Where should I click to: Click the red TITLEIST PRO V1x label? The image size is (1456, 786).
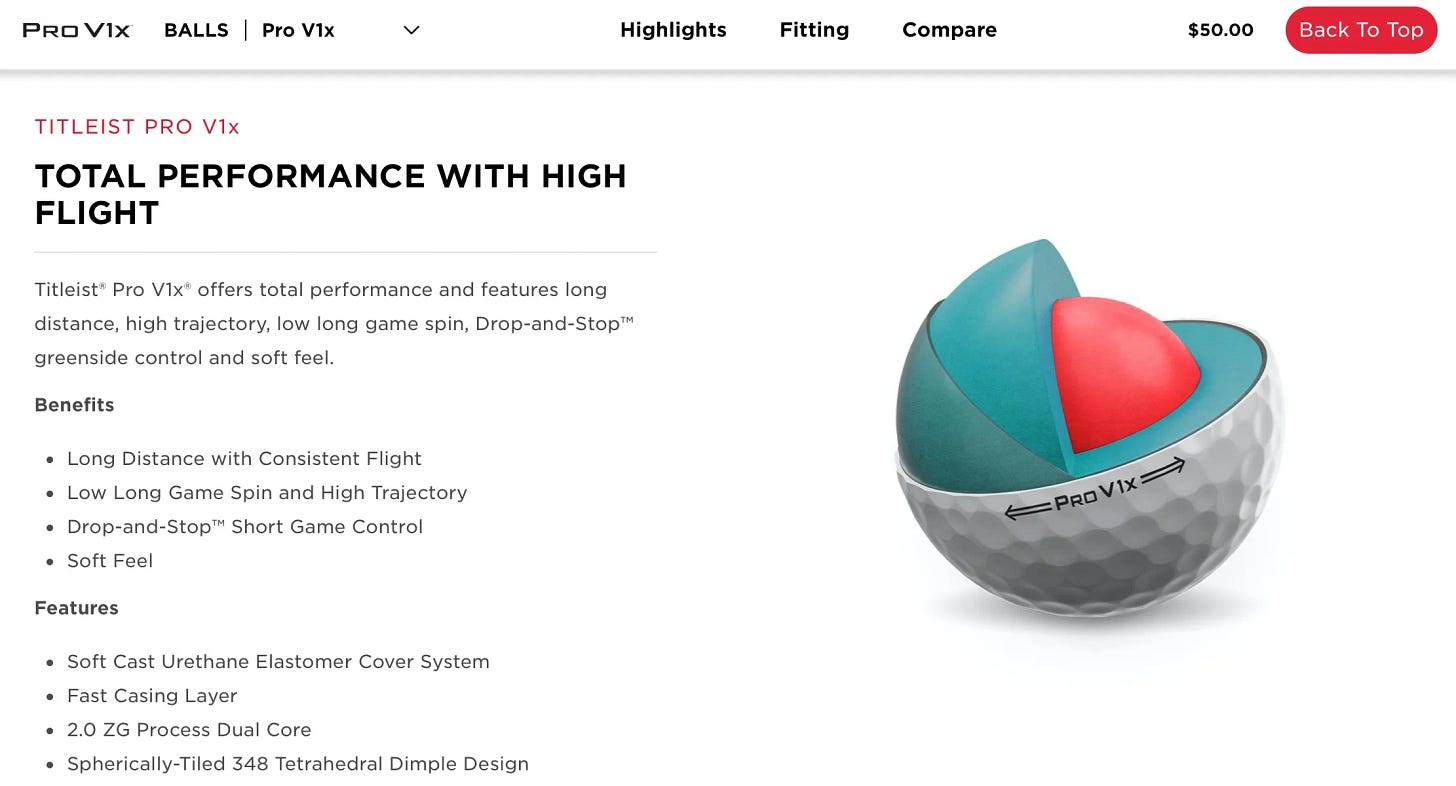(x=137, y=127)
